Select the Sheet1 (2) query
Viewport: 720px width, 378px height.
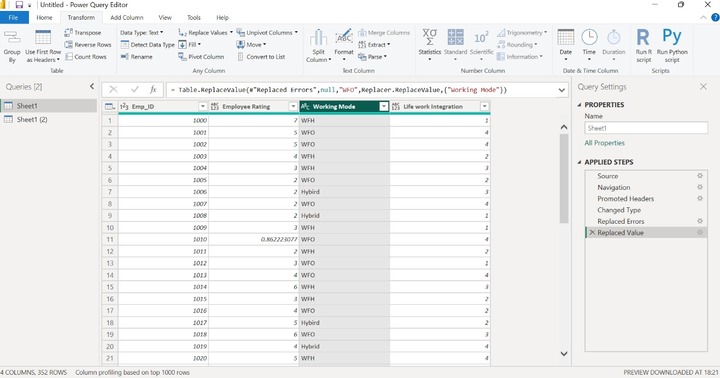49,119
